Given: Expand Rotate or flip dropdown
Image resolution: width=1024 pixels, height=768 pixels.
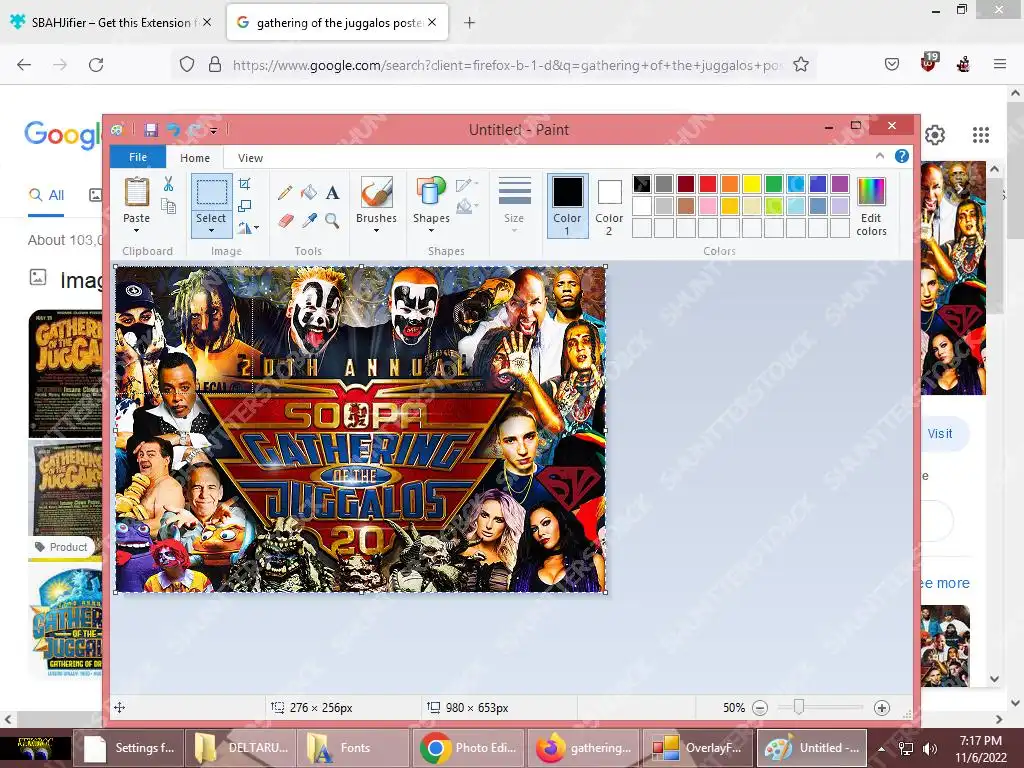Looking at the screenshot, I should pyautogui.click(x=256, y=228).
